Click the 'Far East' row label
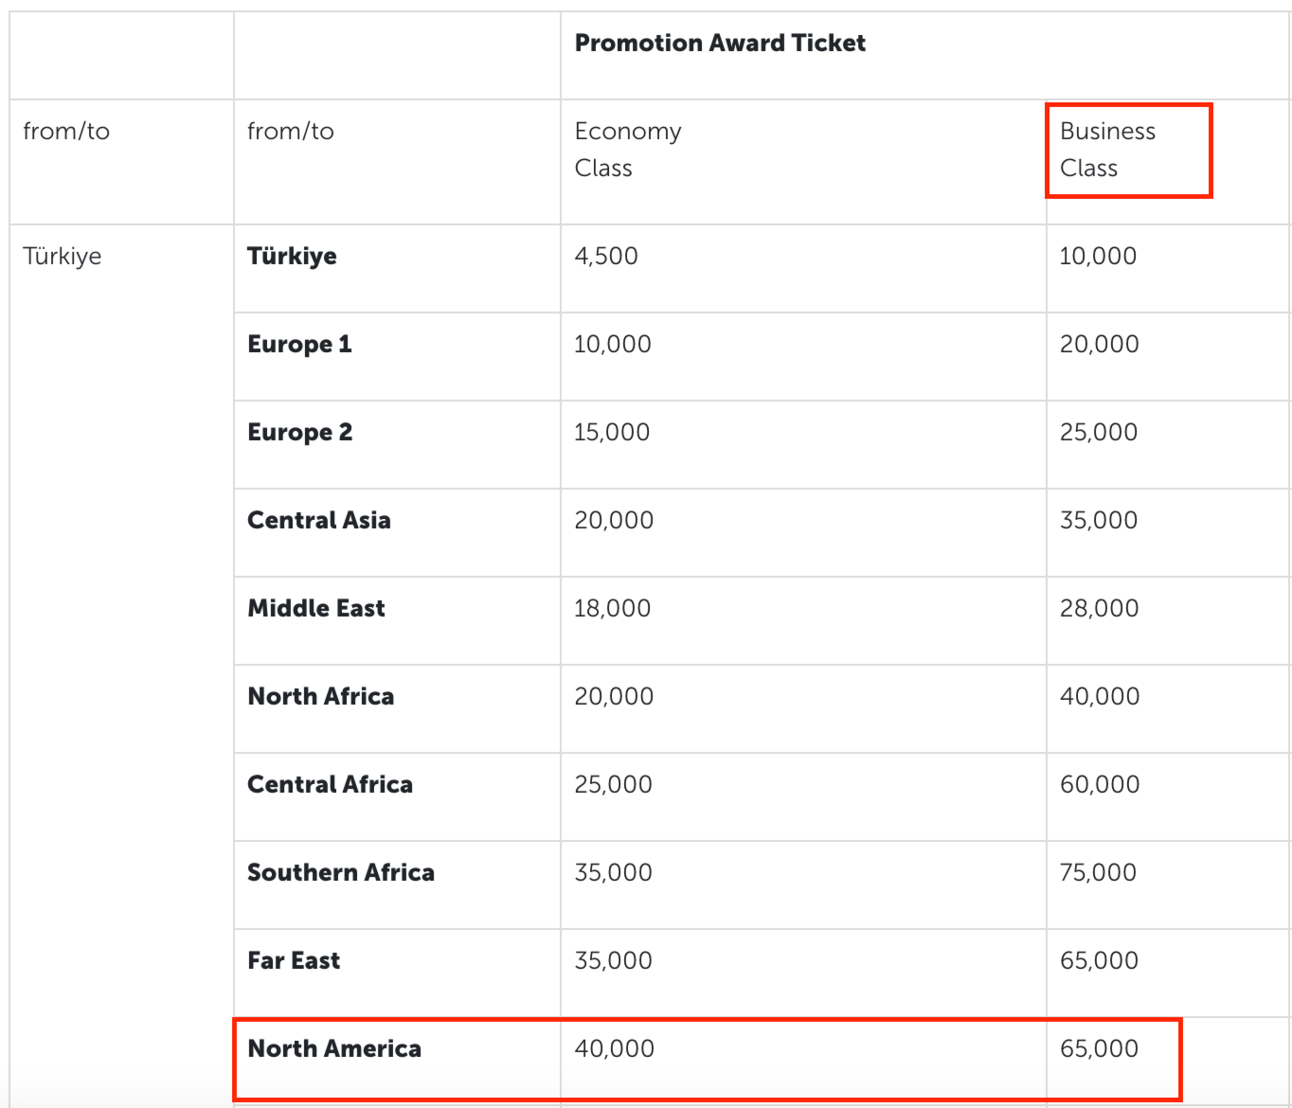The height and width of the screenshot is (1108, 1292). click(294, 960)
